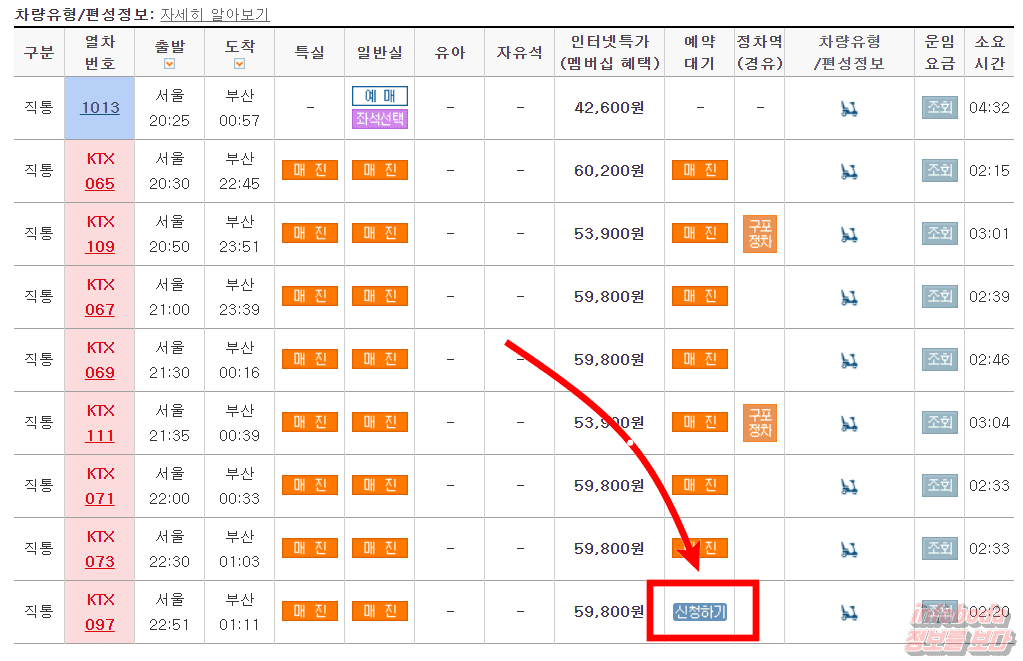The width and height of the screenshot is (1023, 661).
Task: Select arrival 부산 01:11 cell
Action: coord(239,612)
